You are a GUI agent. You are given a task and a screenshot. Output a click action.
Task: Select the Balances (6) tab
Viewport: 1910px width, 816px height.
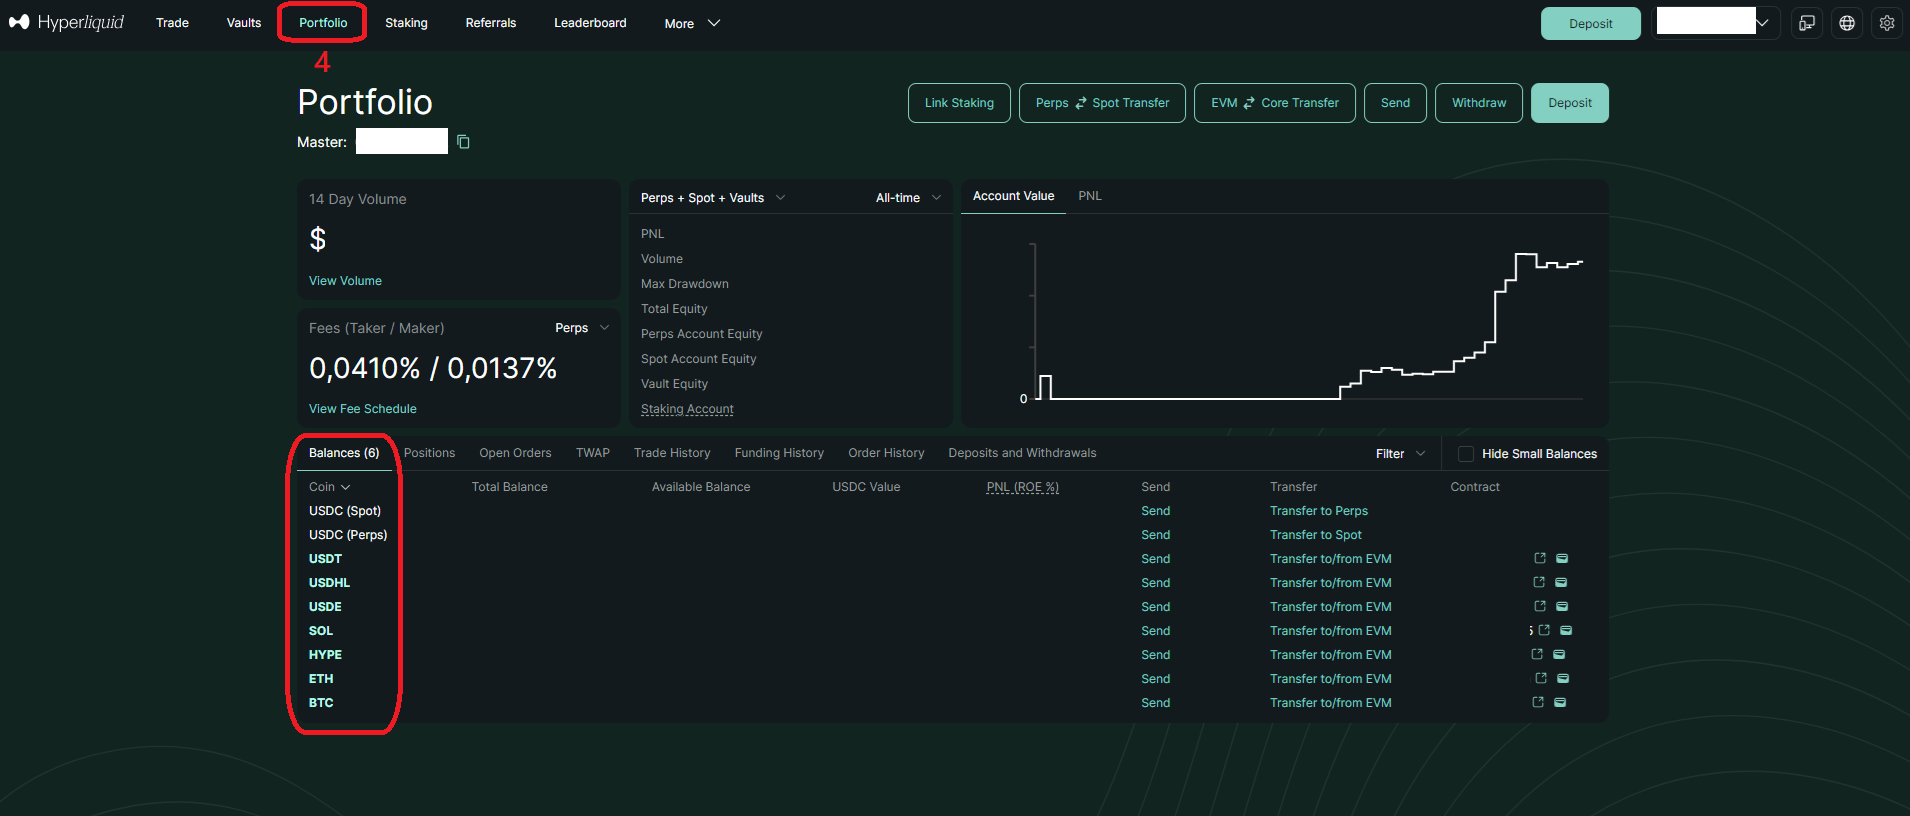pyautogui.click(x=344, y=453)
